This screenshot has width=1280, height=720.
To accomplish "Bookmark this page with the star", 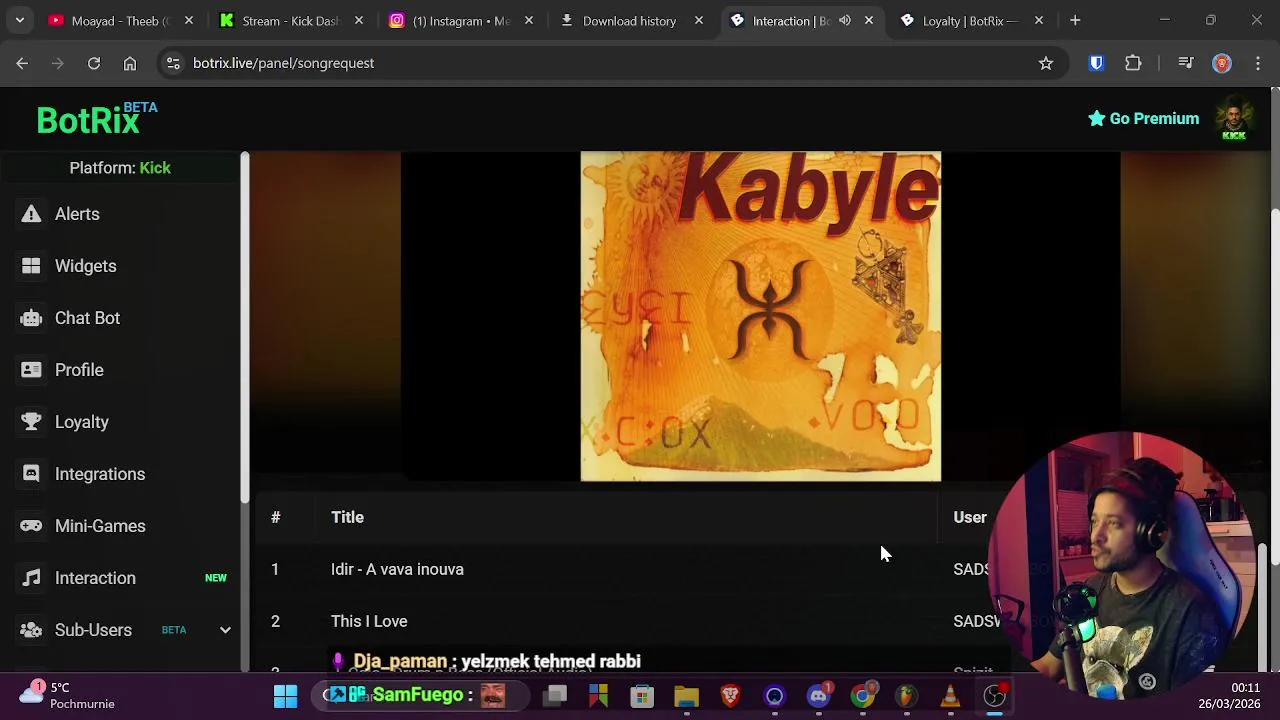I will tap(1046, 63).
